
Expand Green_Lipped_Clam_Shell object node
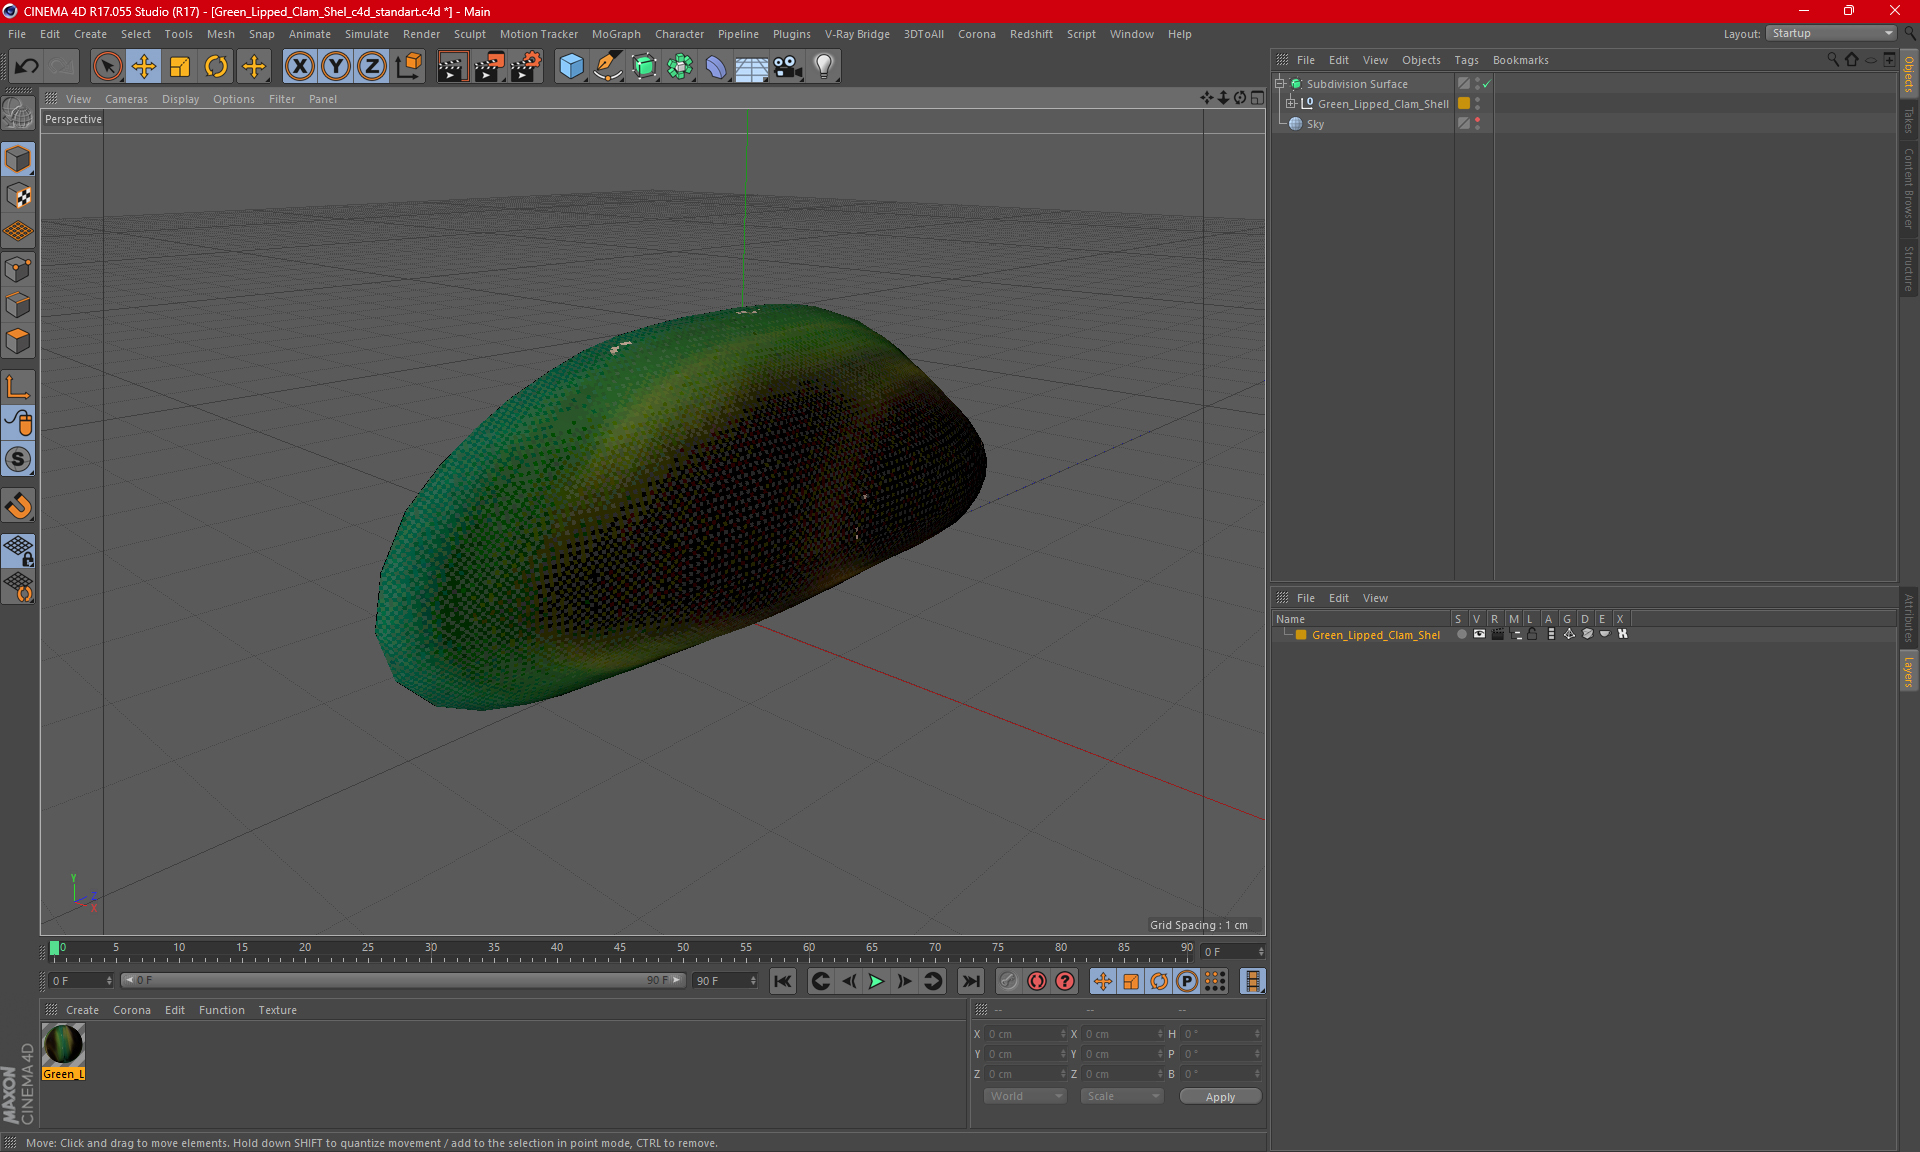(1290, 104)
